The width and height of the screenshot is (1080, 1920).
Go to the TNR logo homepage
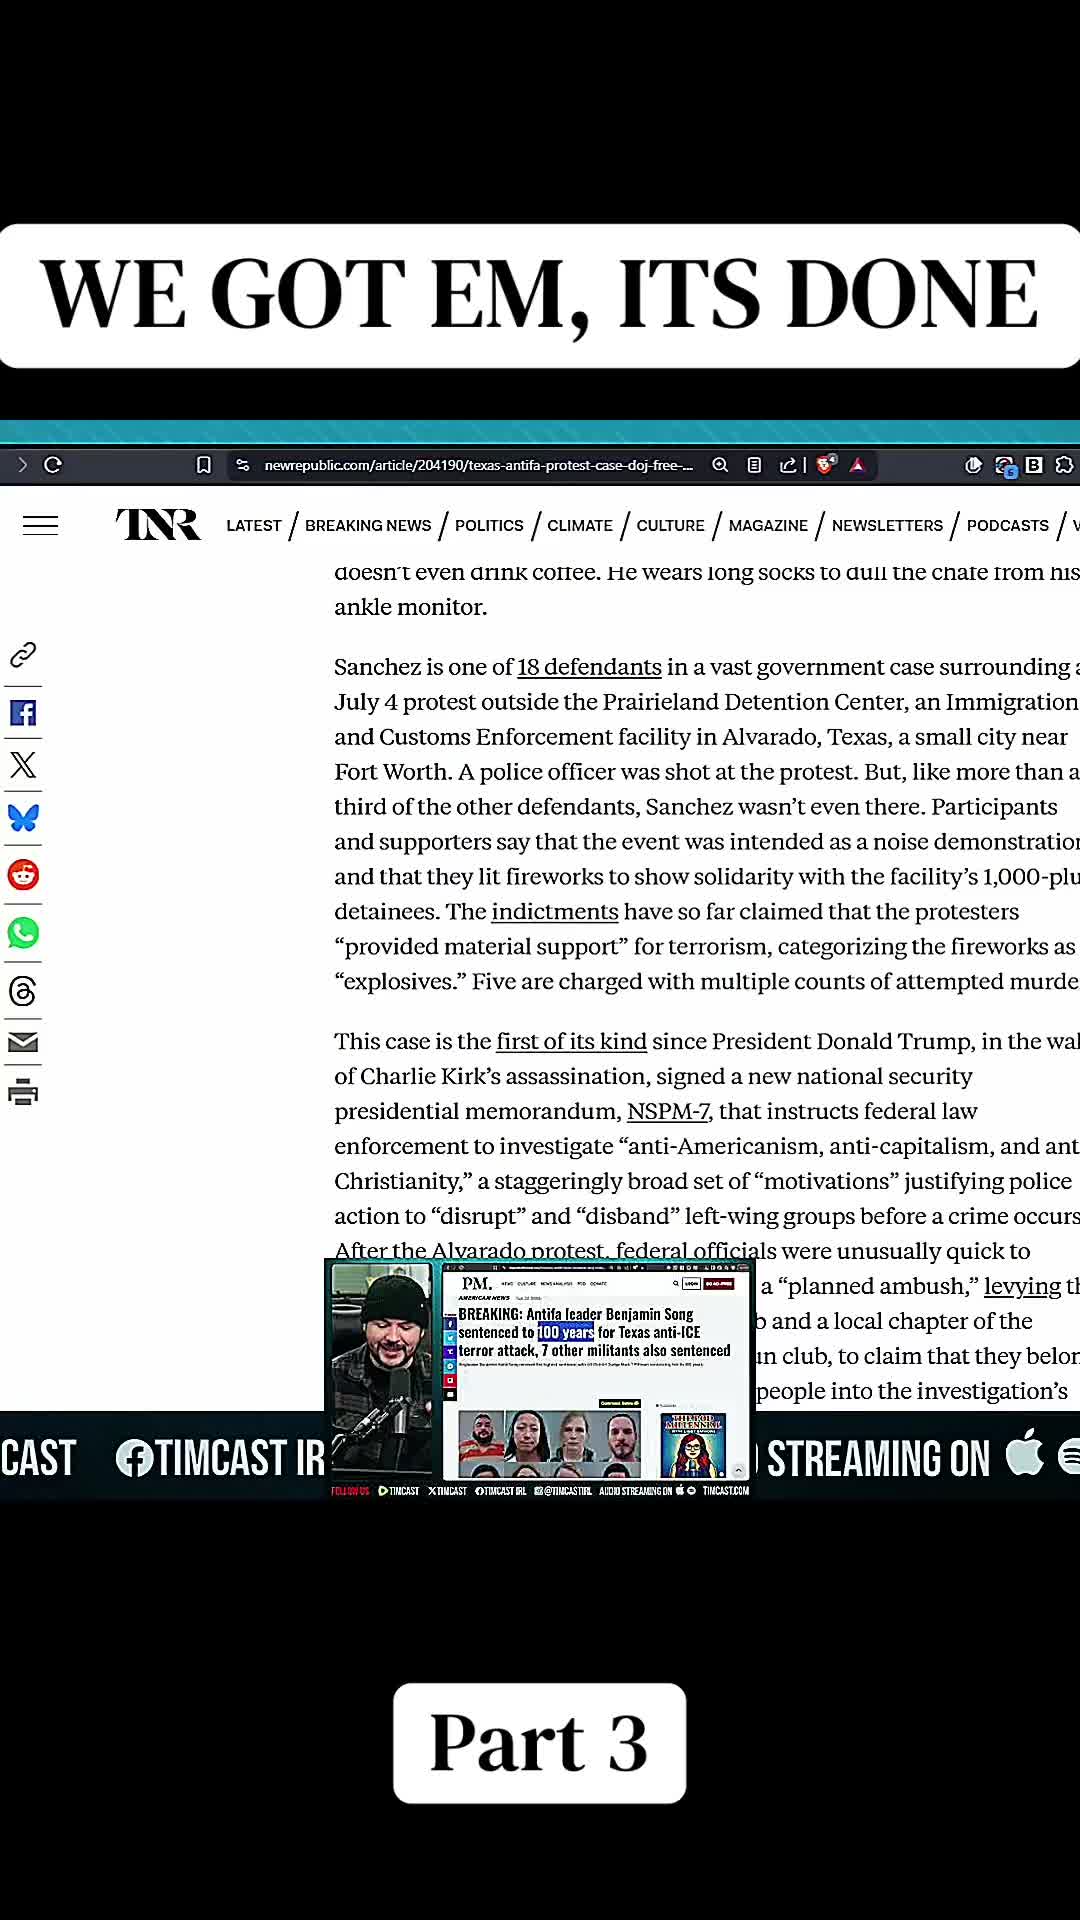click(158, 524)
